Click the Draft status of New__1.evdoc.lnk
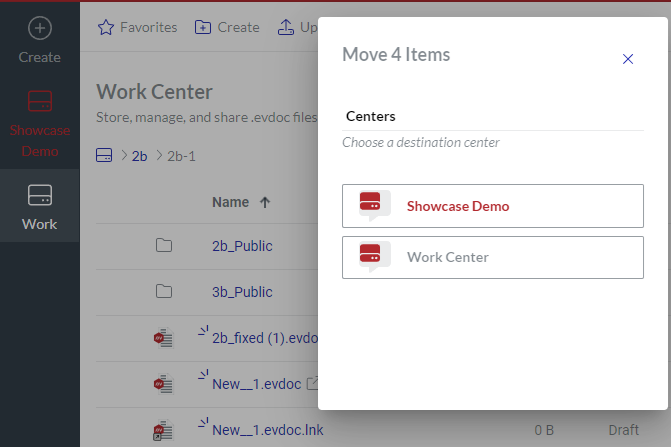 623,430
